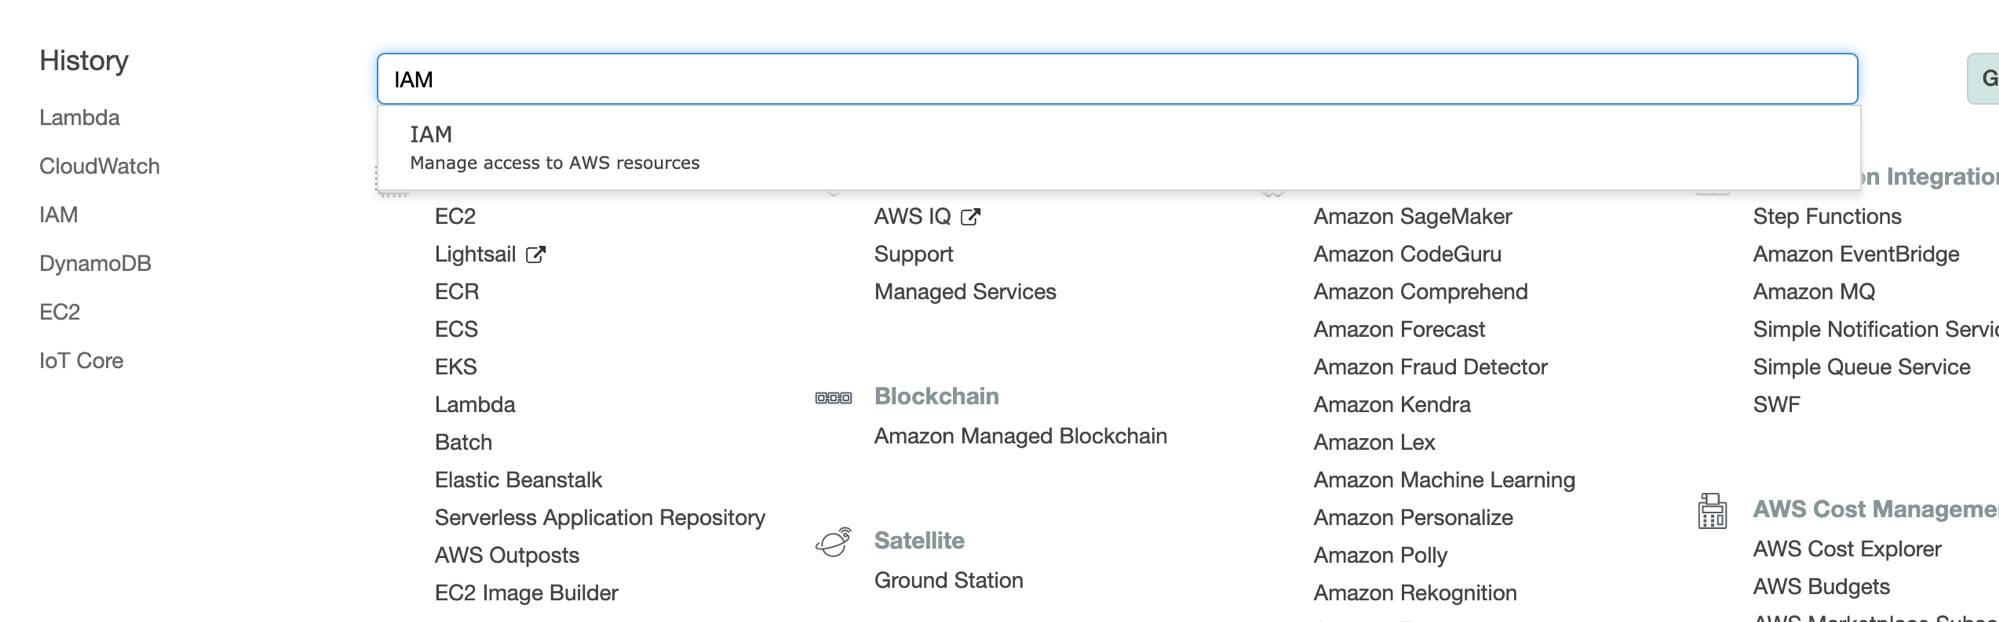Screen dimensions: 1999x622
Task: Open Amazon Rekognition
Action: pos(1415,594)
